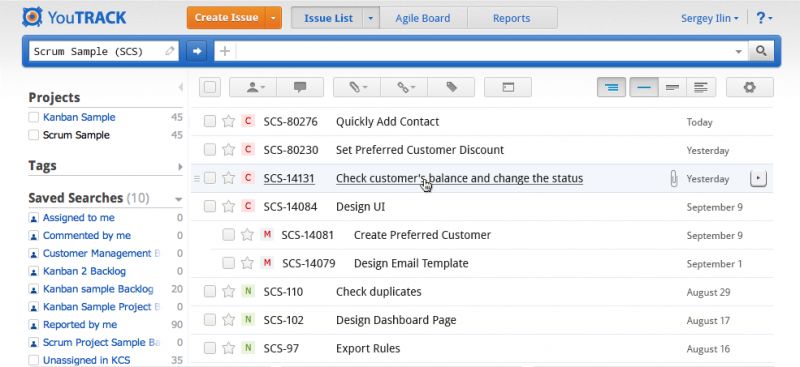Check the Scrum Sample project checkbox
This screenshot has width=800, height=367.
tap(34, 135)
